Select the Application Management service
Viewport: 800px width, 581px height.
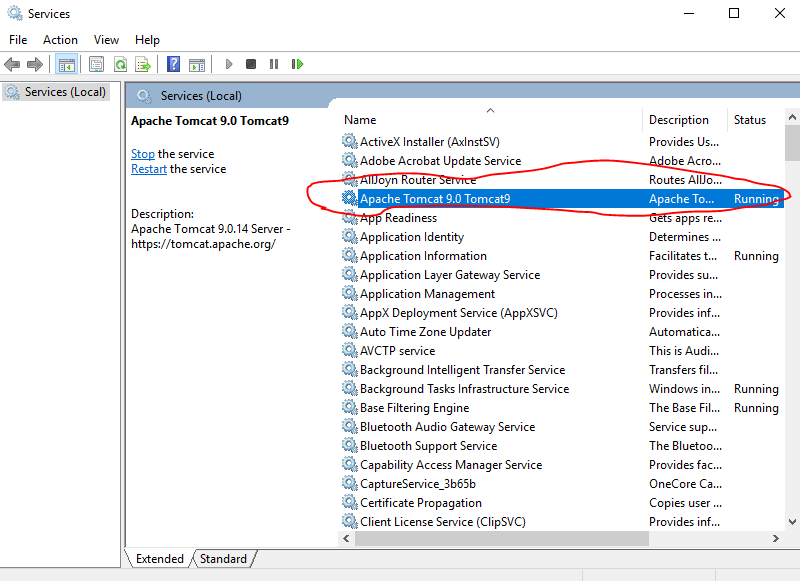[561, 294]
